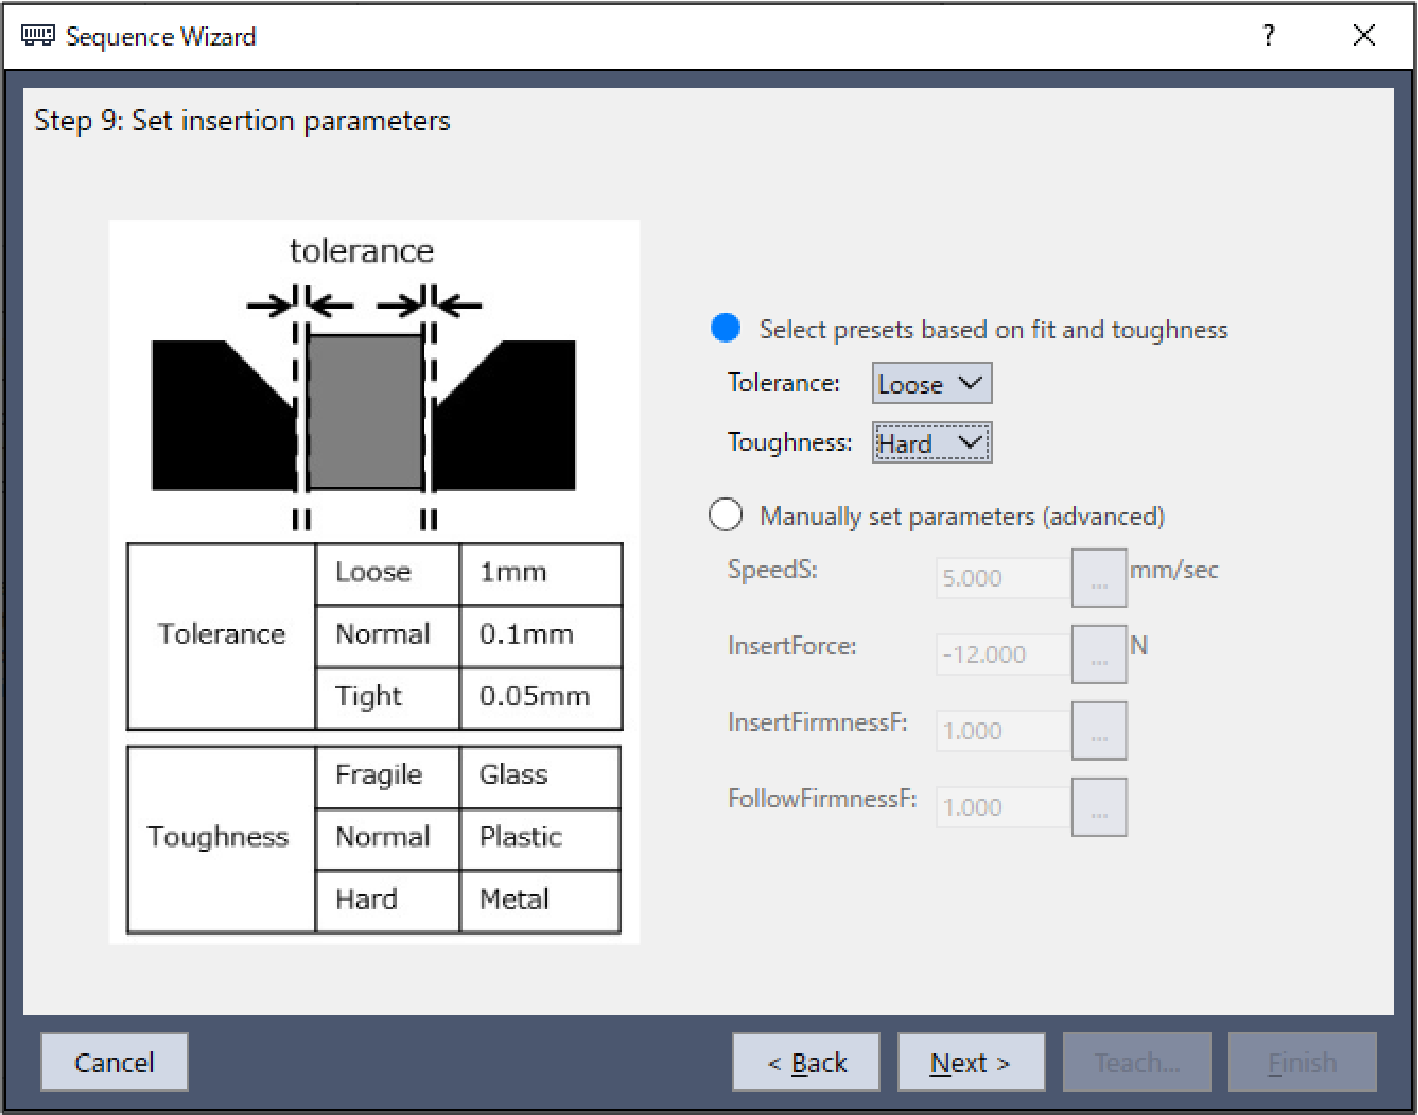The width and height of the screenshot is (1418, 1115).
Task: Click the Cancel button
Action: coord(114,1062)
